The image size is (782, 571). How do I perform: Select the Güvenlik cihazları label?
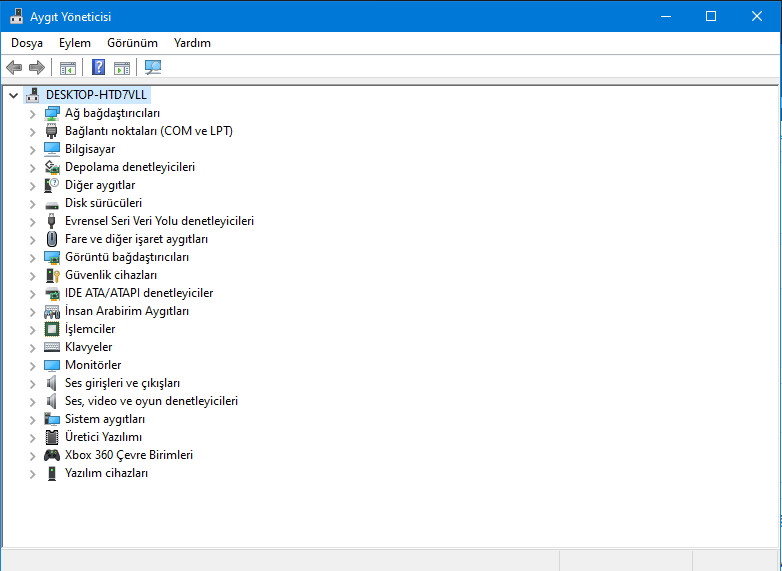[111, 275]
